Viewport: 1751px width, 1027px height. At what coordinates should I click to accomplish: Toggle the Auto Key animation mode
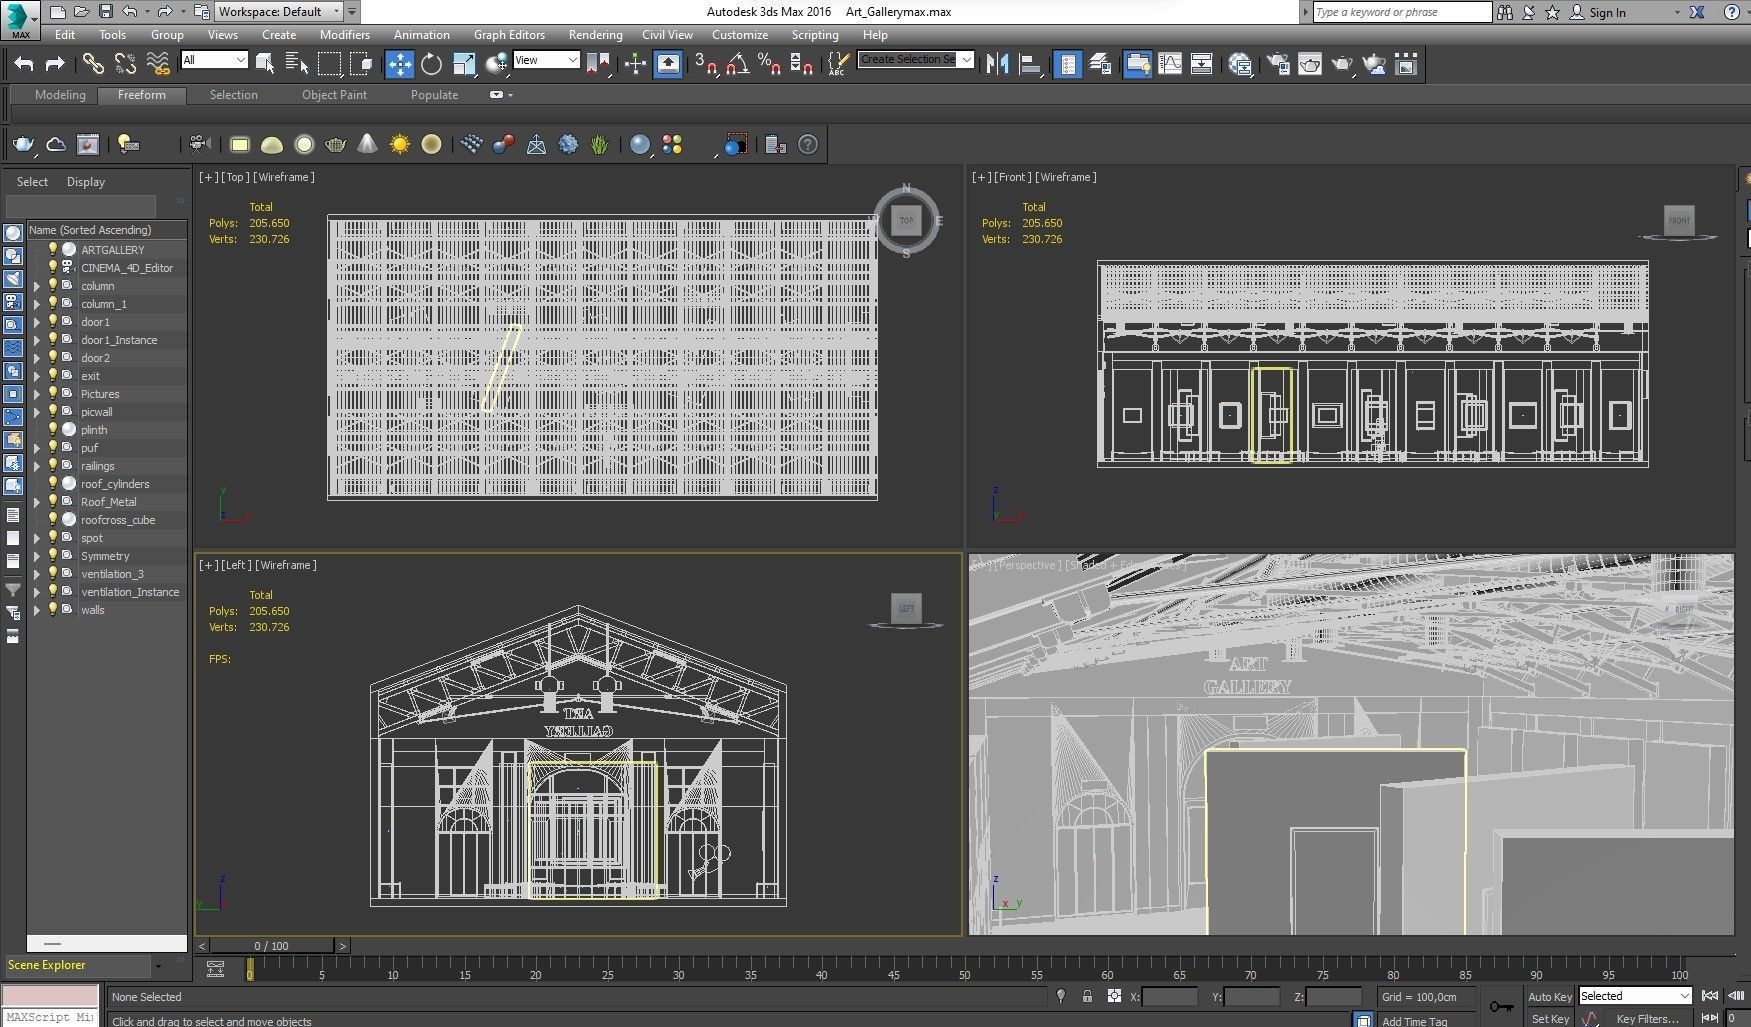1549,997
